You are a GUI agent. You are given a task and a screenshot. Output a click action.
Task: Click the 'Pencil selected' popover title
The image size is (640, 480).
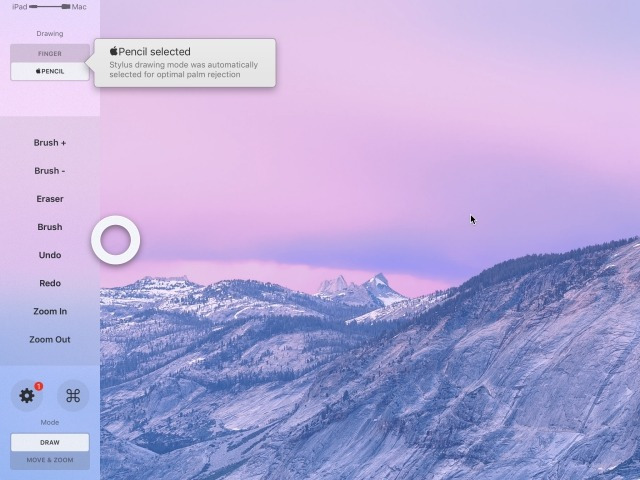tap(150, 51)
